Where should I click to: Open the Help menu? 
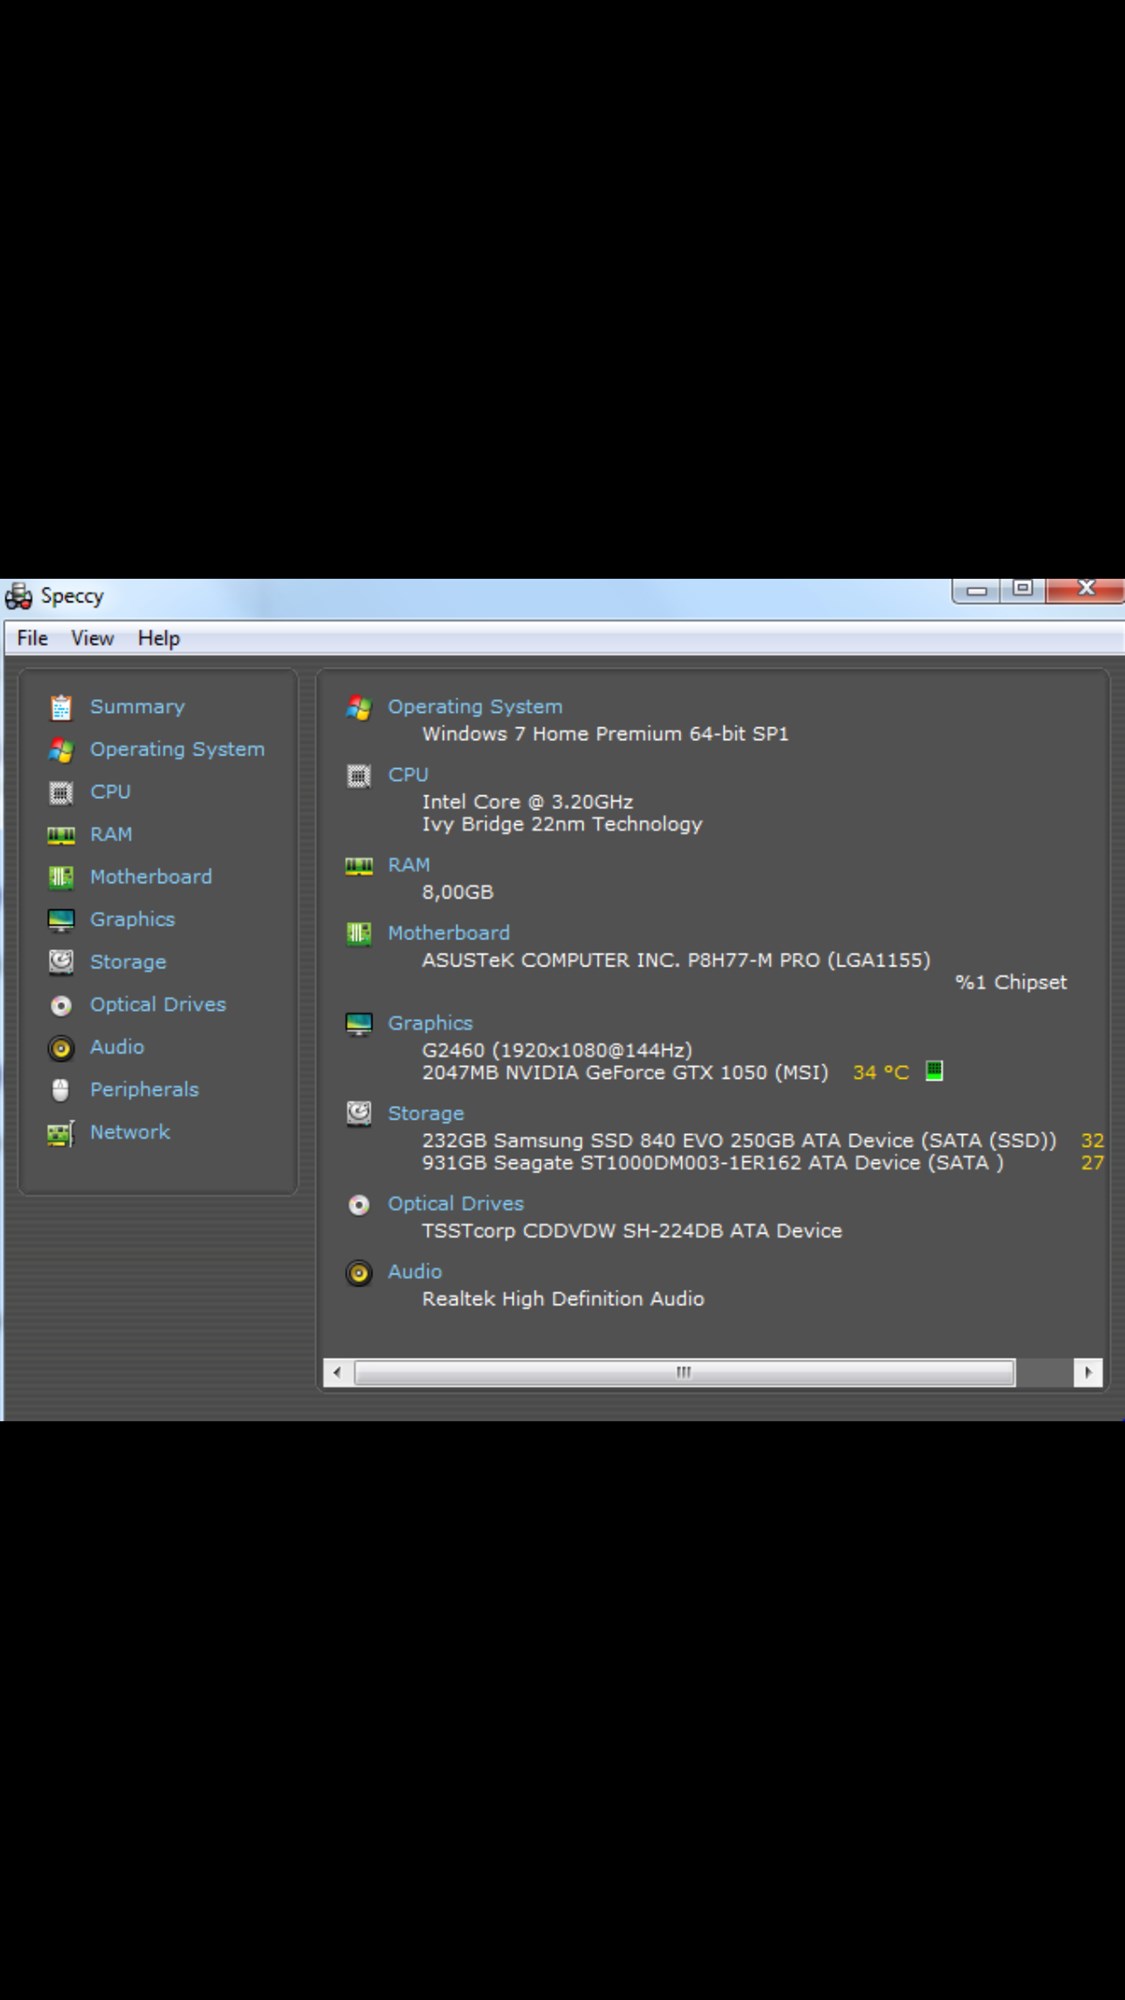click(159, 638)
